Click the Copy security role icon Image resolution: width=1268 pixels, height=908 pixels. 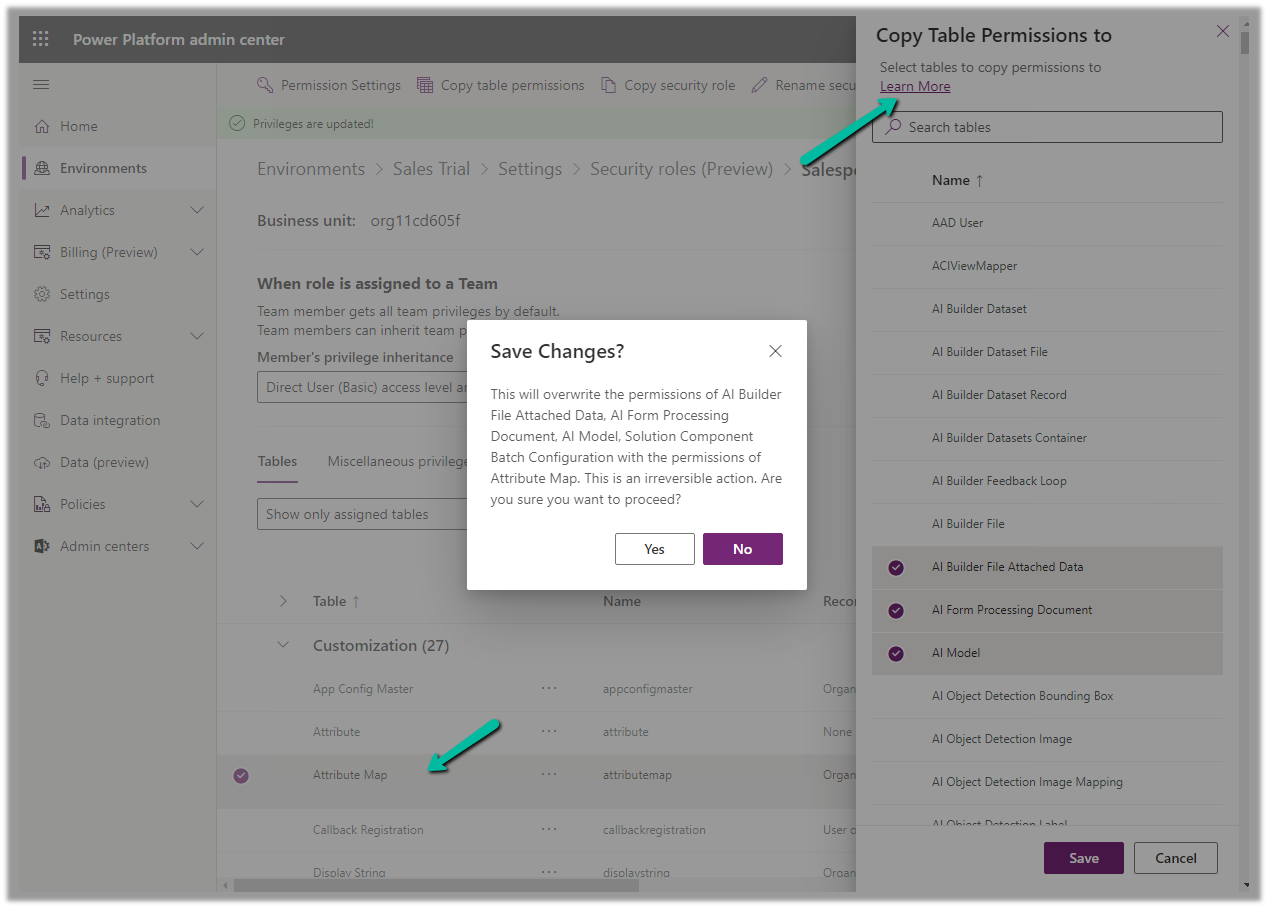click(x=608, y=85)
